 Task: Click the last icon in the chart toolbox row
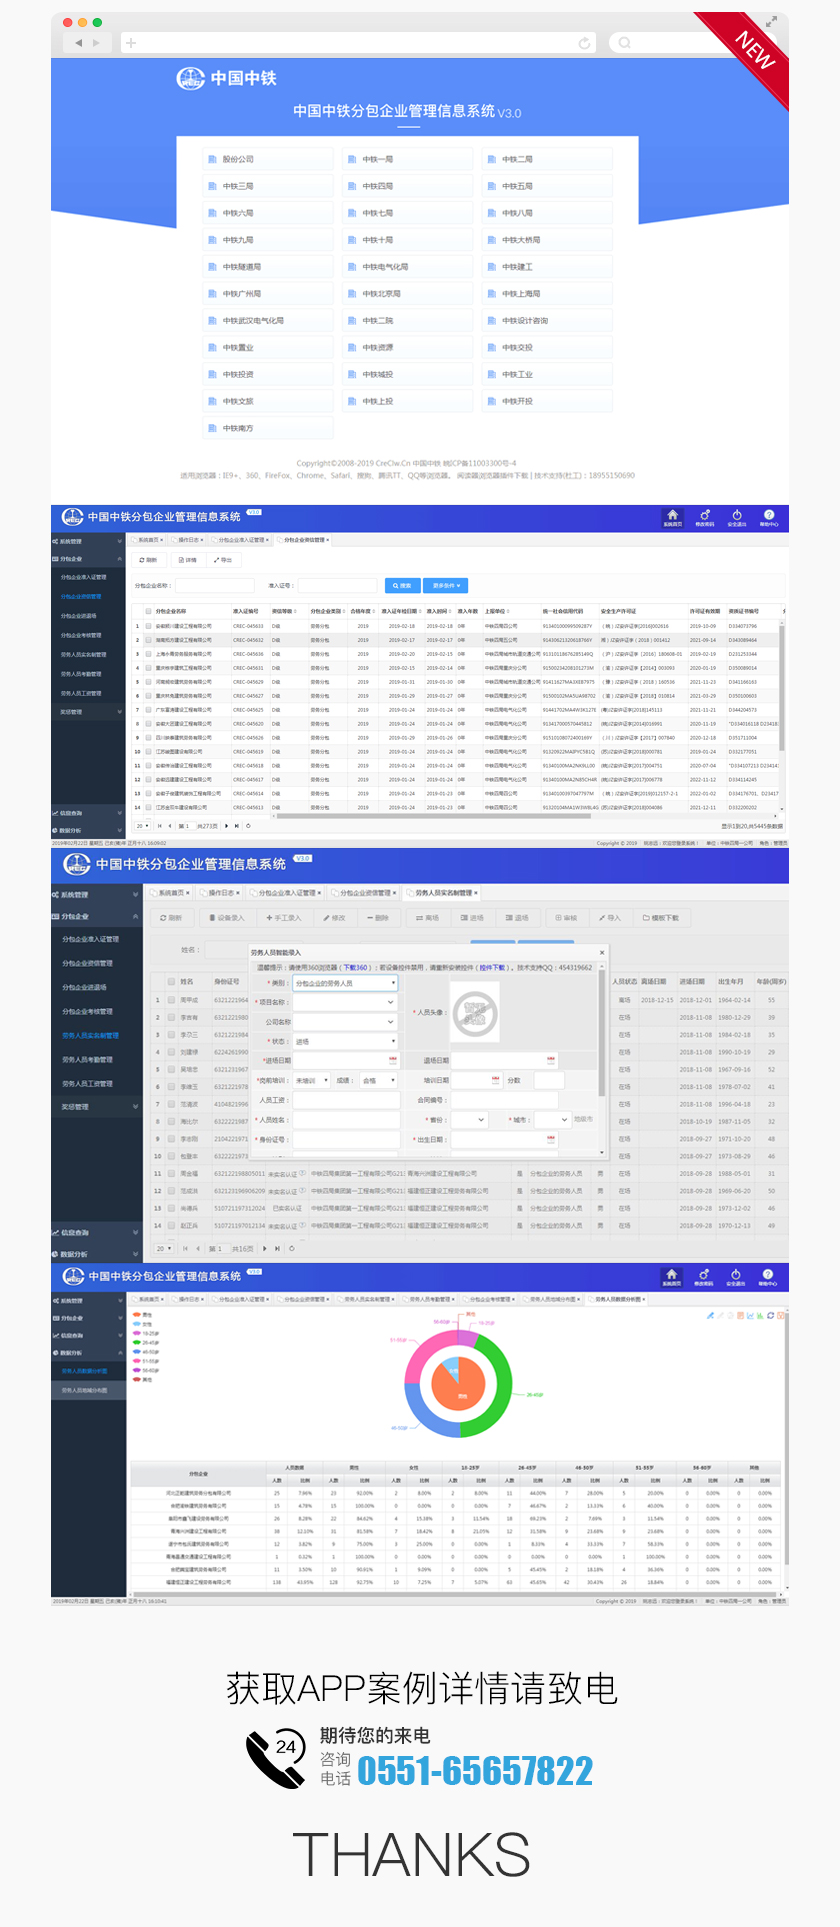tap(780, 1316)
